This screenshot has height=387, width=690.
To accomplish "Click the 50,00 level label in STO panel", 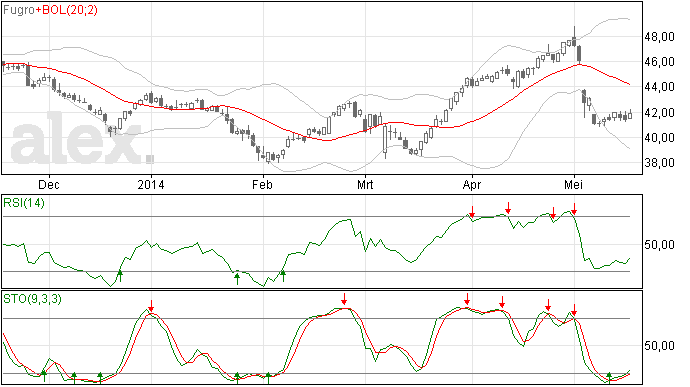I will (659, 346).
